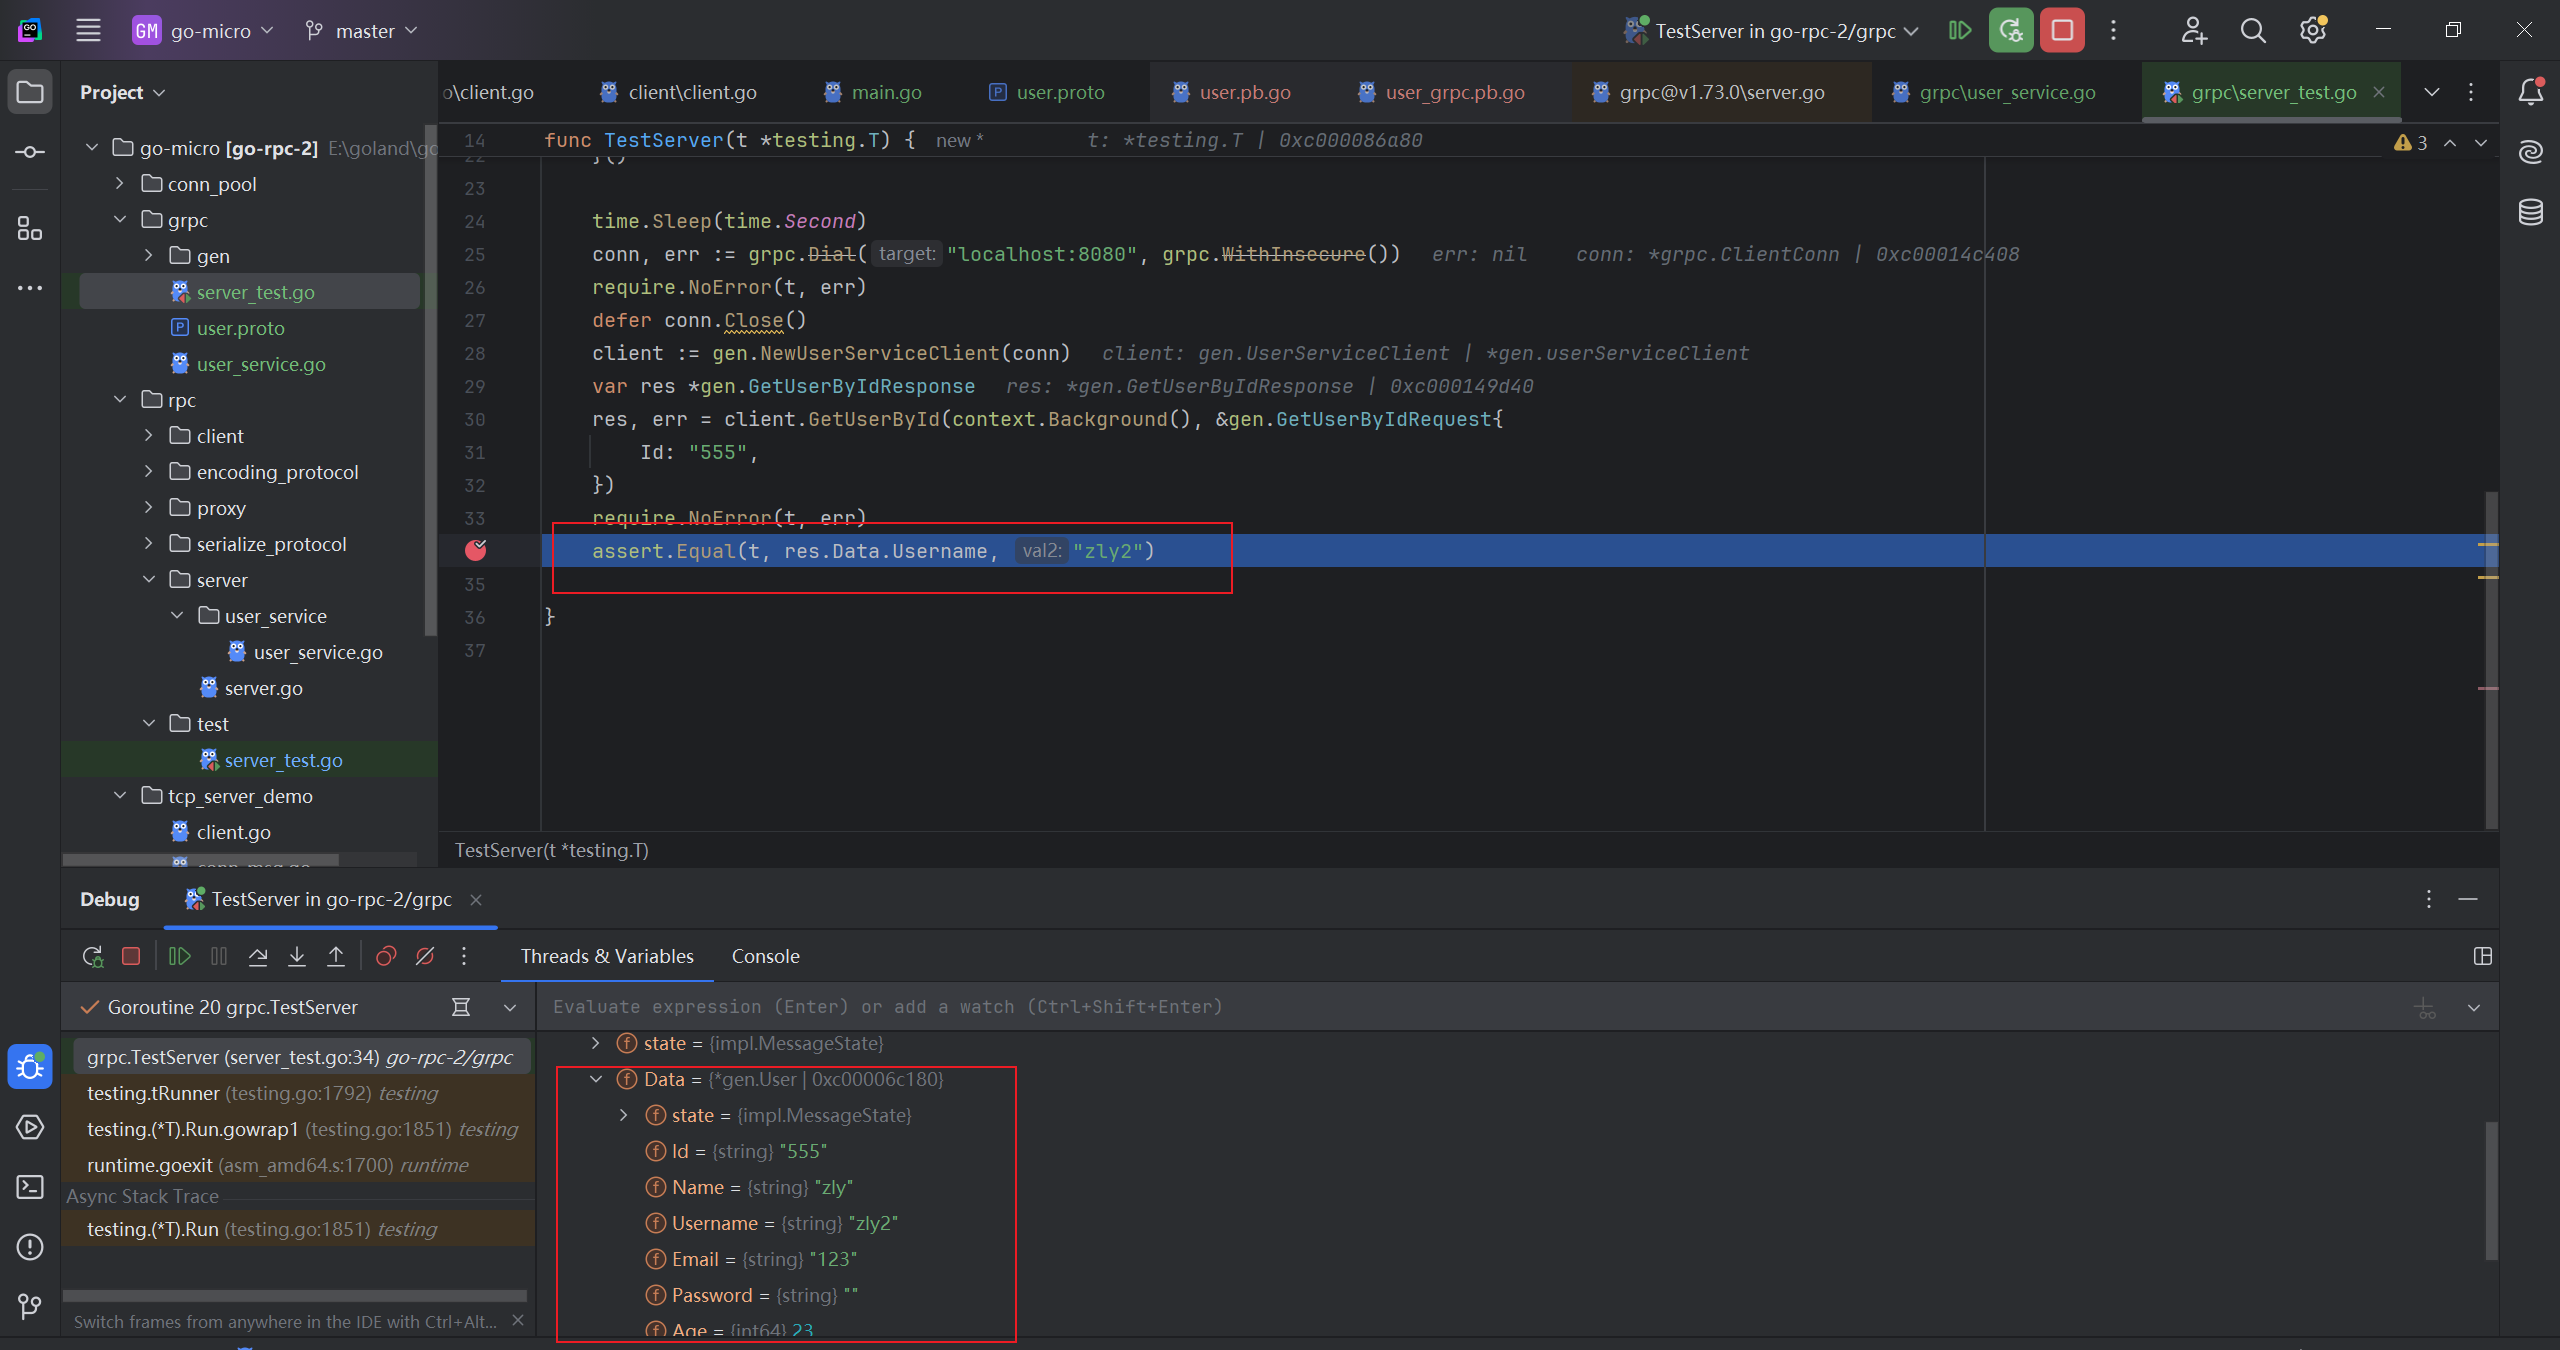This screenshot has width=2560, height=1350.
Task: Open the Notifications panel bell
Action: pyautogui.click(x=2531, y=92)
